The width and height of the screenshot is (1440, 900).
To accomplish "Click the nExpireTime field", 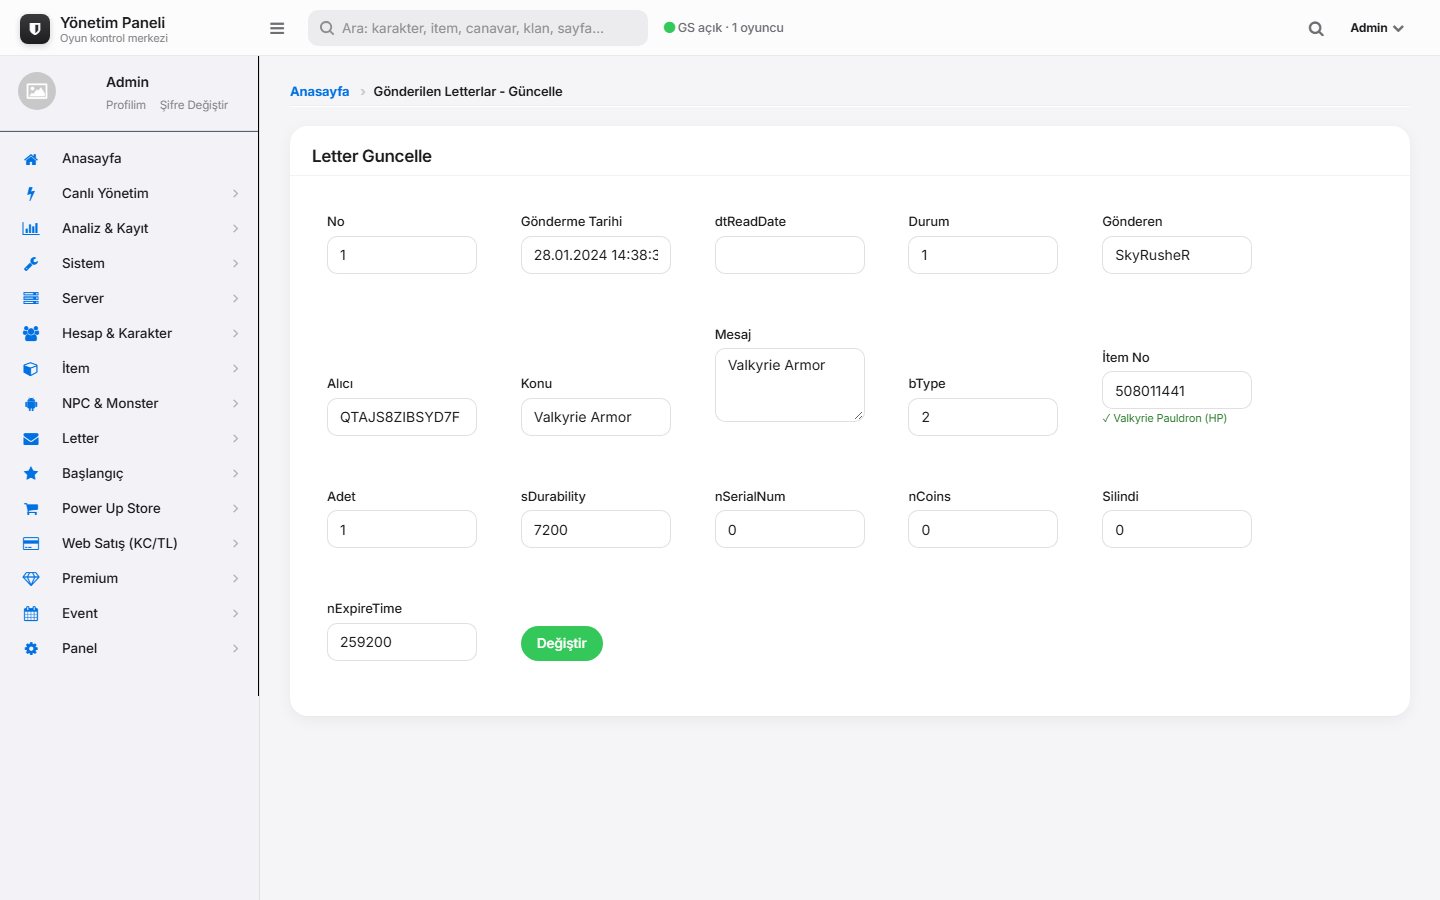I will (402, 642).
